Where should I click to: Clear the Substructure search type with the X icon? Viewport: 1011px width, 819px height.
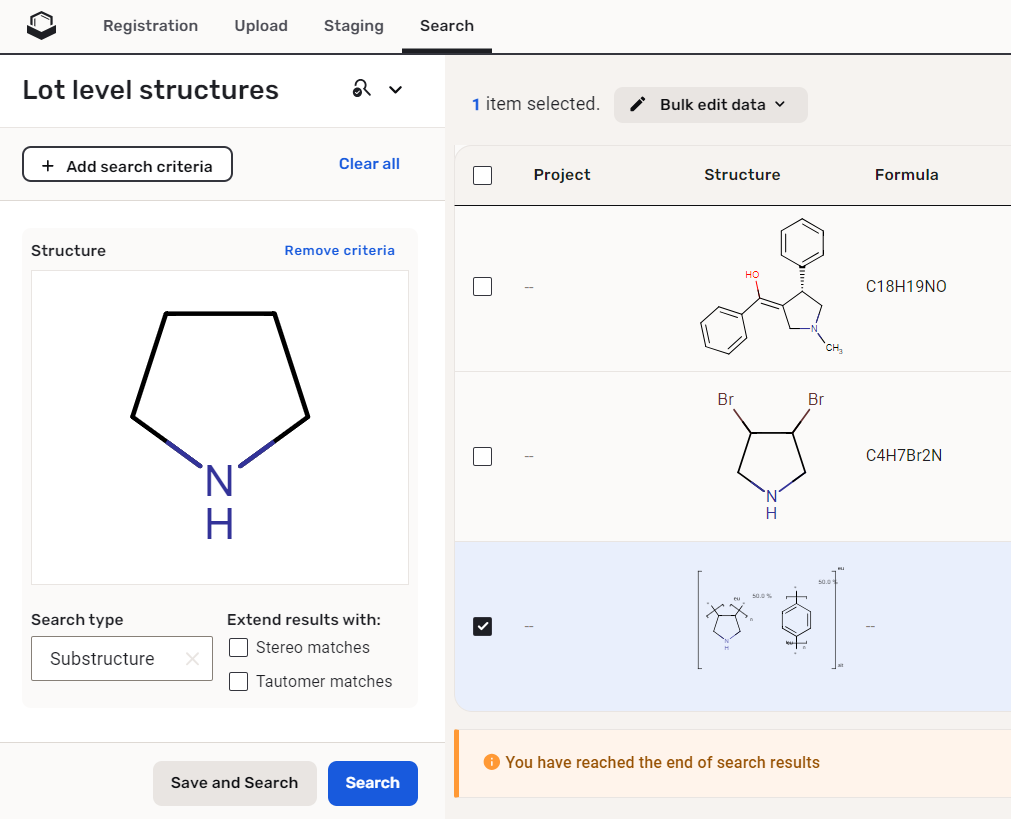(191, 658)
